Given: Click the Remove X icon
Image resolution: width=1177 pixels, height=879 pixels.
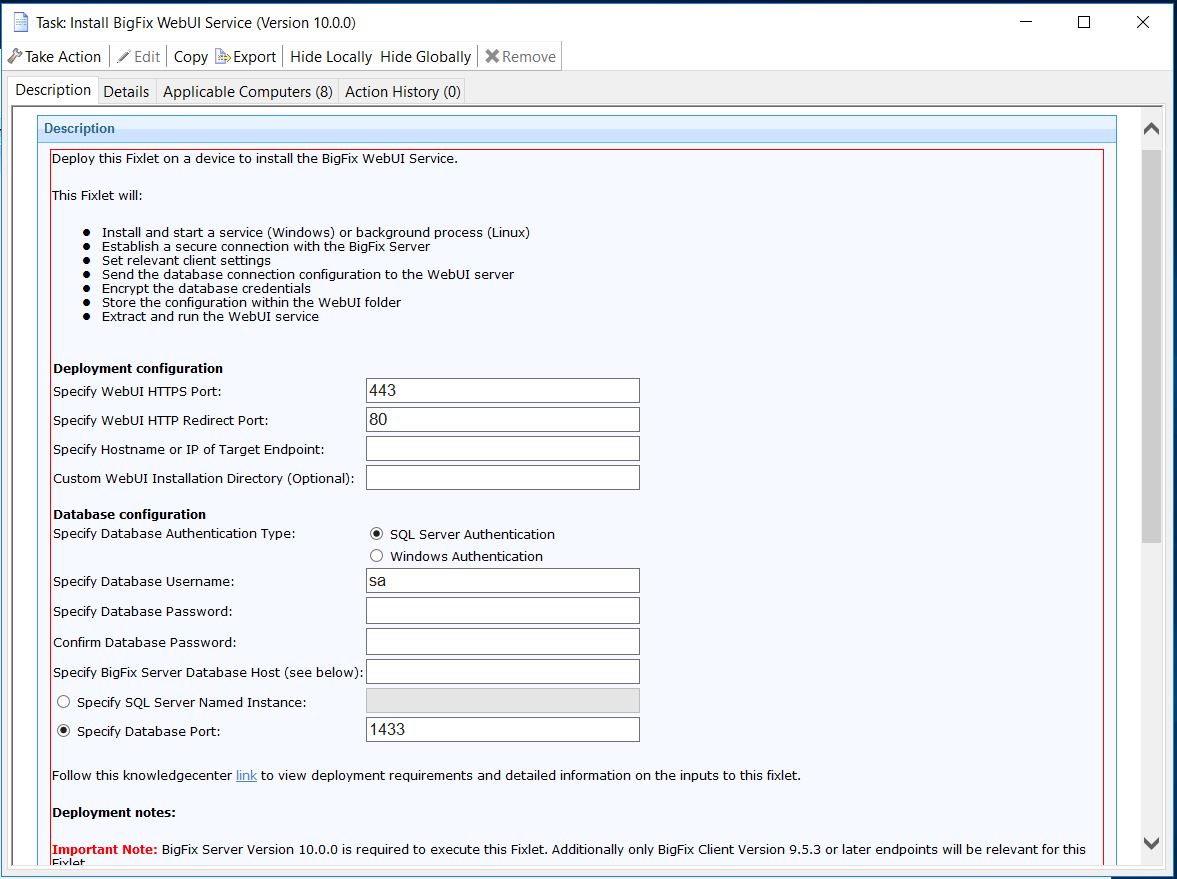Looking at the screenshot, I should (x=491, y=56).
